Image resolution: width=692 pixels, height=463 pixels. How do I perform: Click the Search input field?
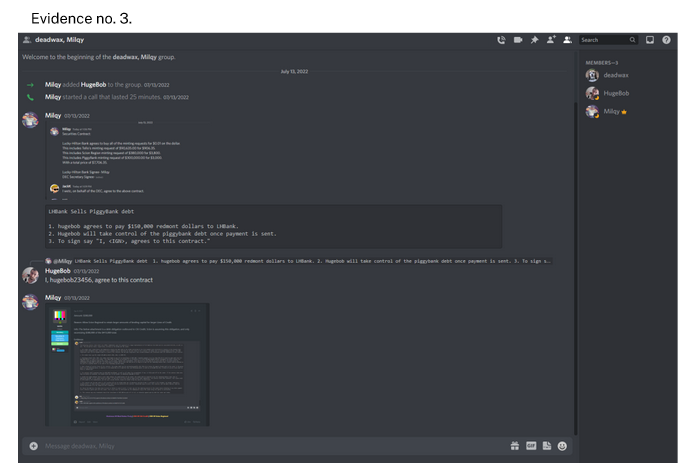click(x=608, y=40)
